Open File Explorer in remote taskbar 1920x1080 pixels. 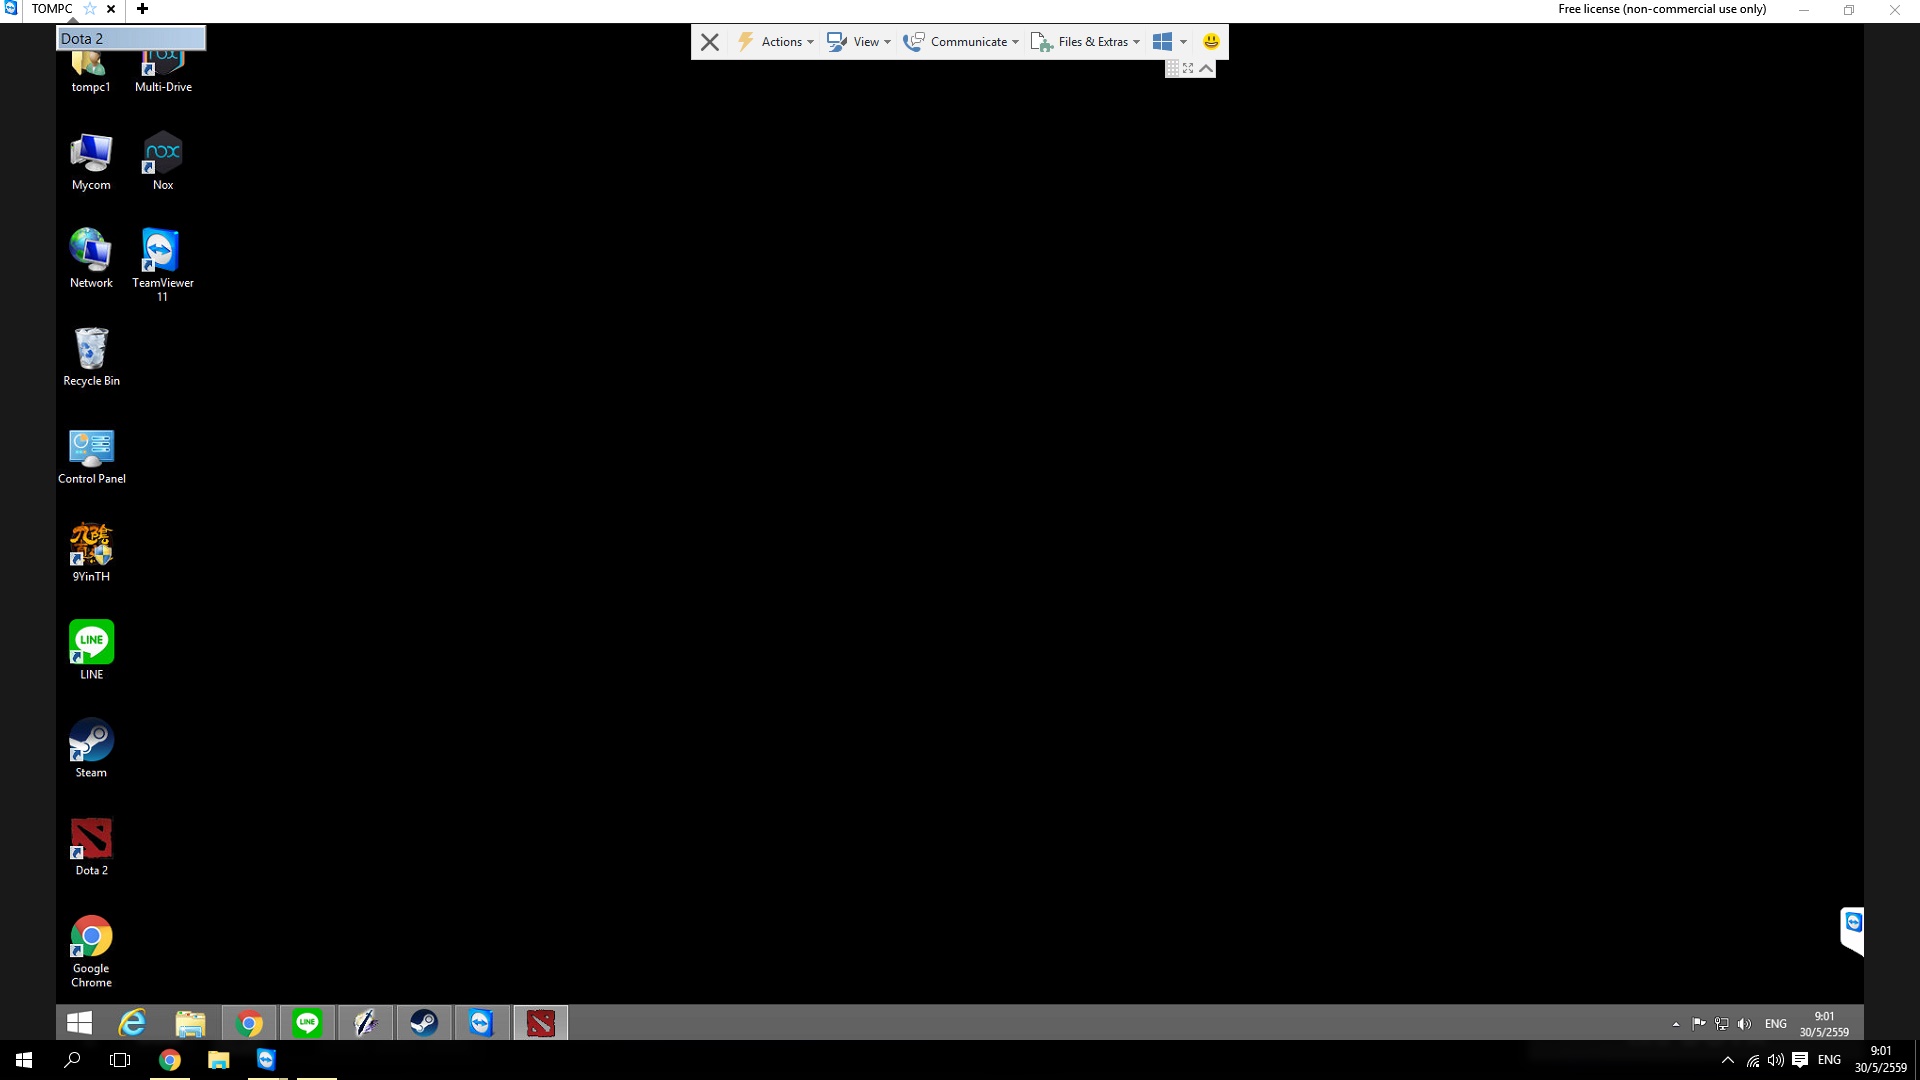(x=190, y=1023)
